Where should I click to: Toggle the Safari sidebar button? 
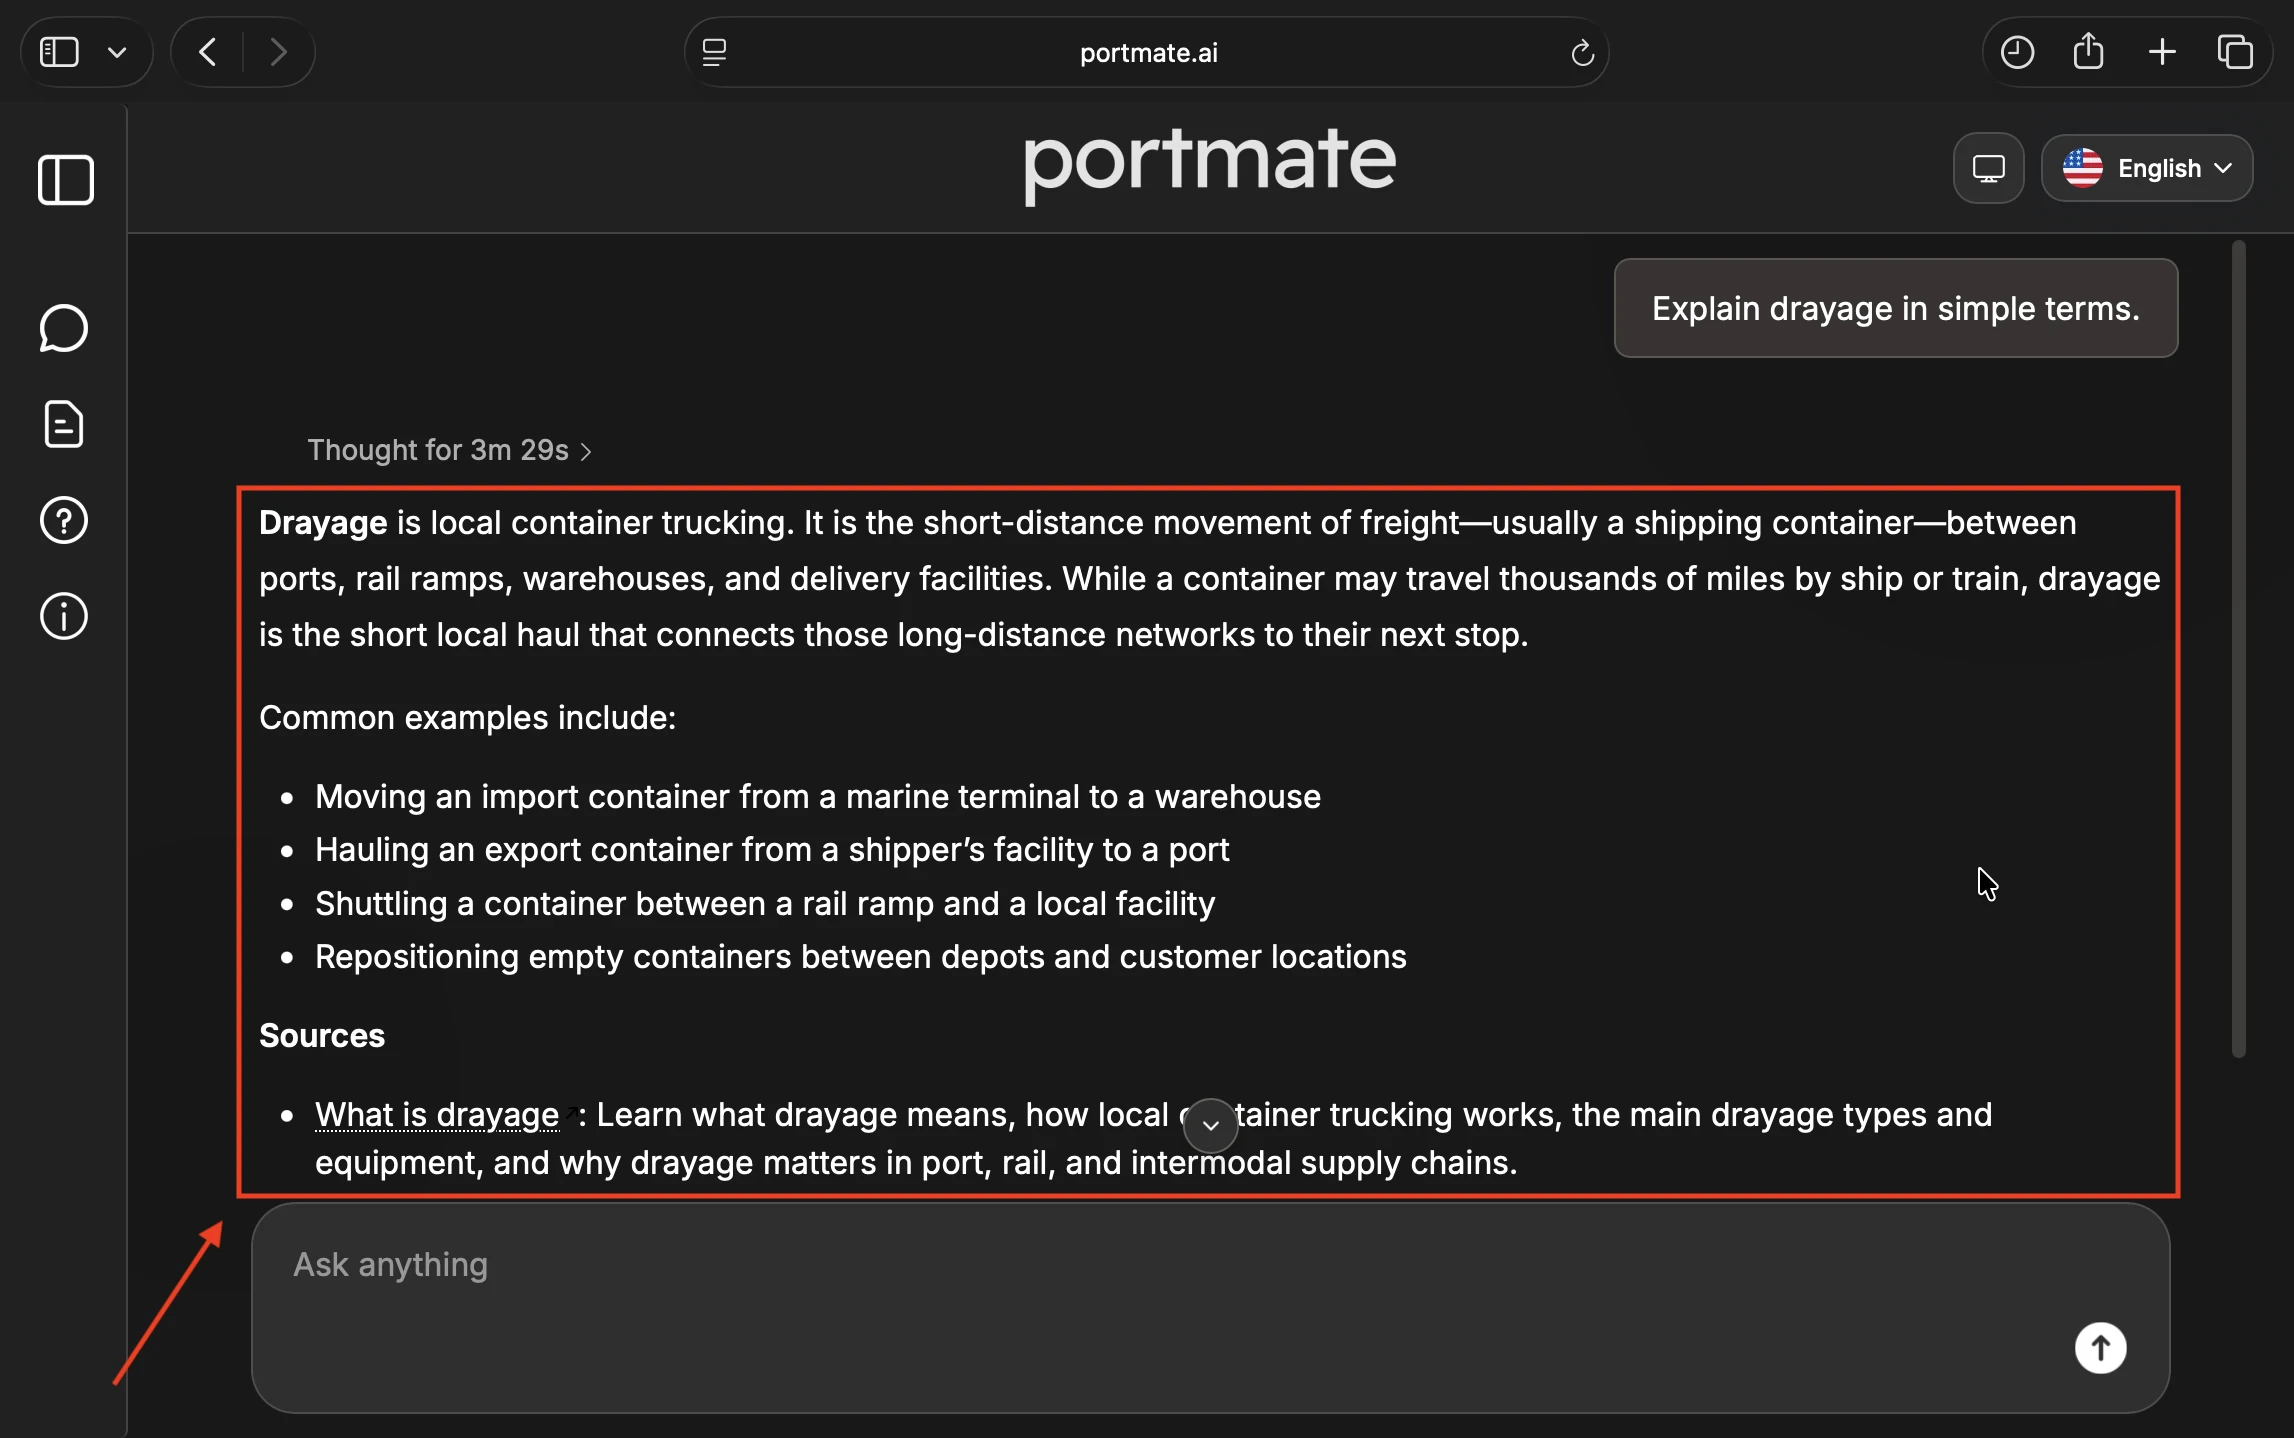coord(59,52)
